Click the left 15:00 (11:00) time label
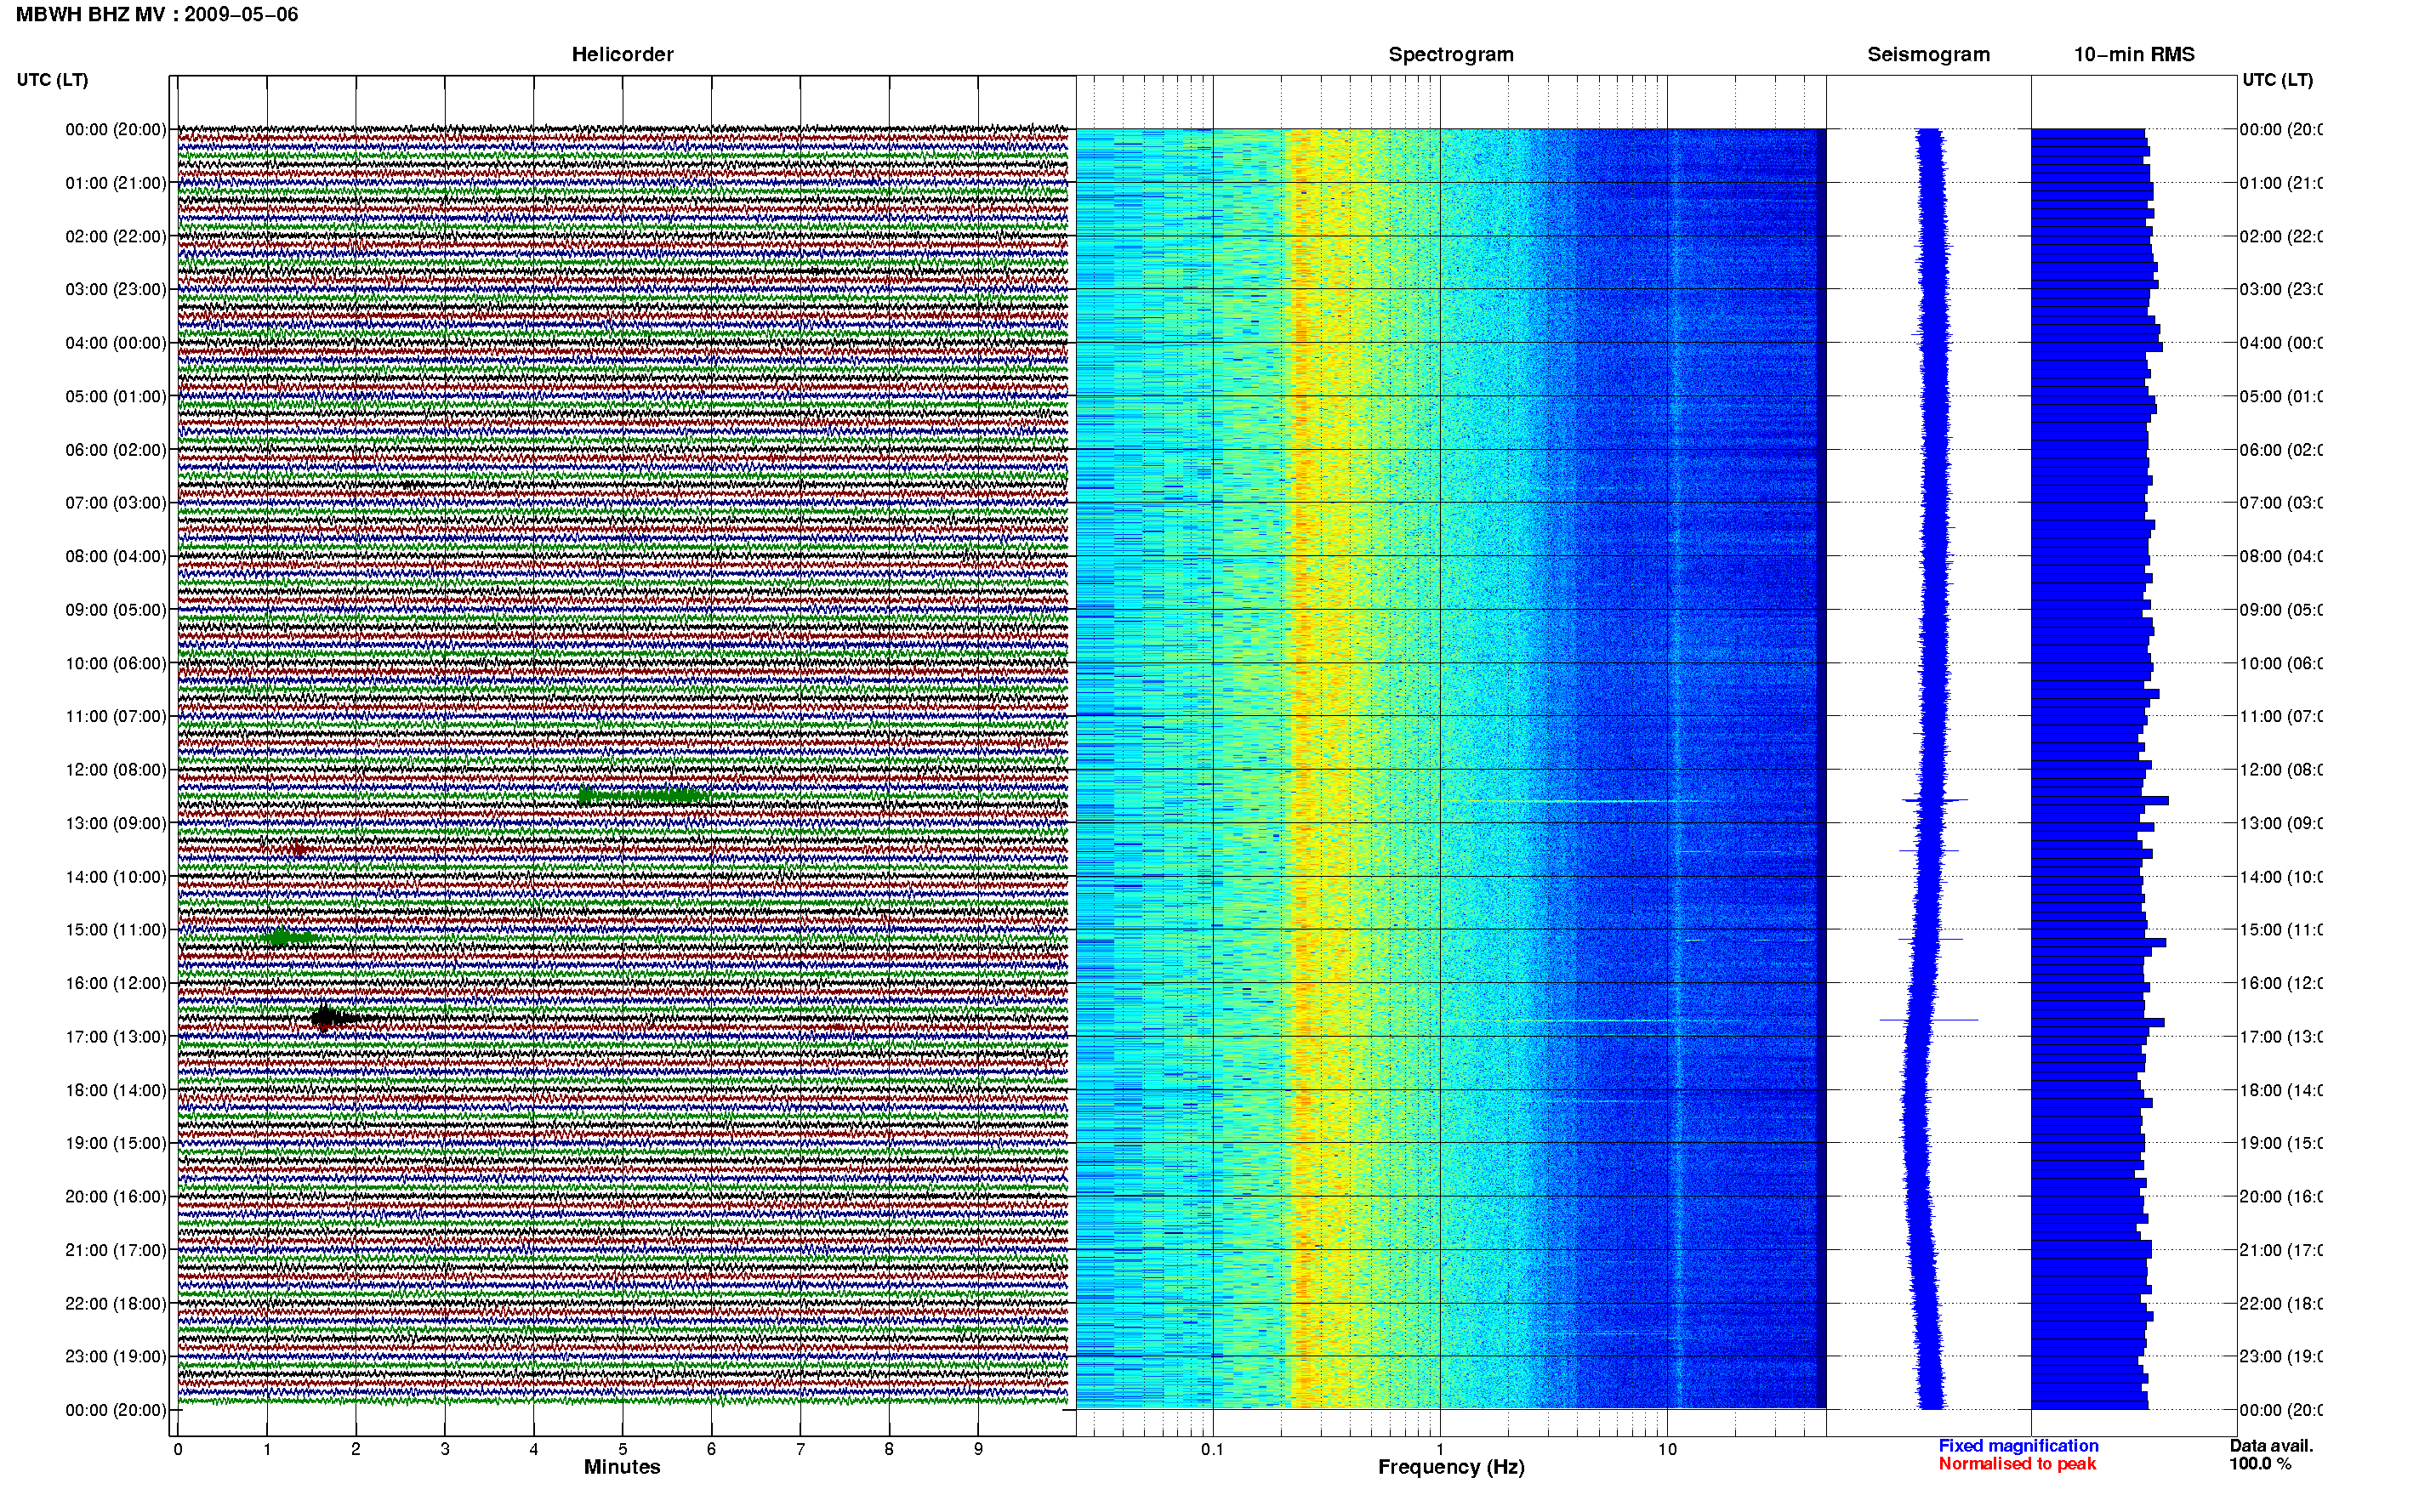 click(x=116, y=930)
